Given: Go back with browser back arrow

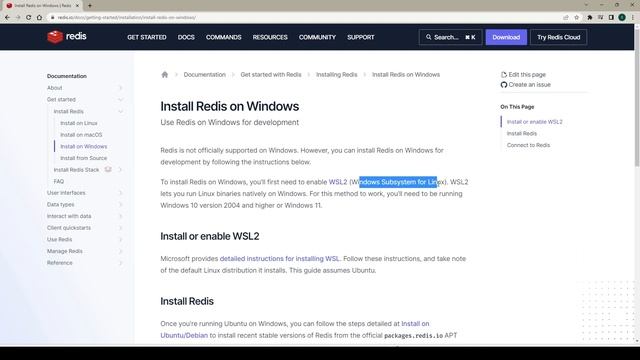Looking at the screenshot, I should coord(7,18).
